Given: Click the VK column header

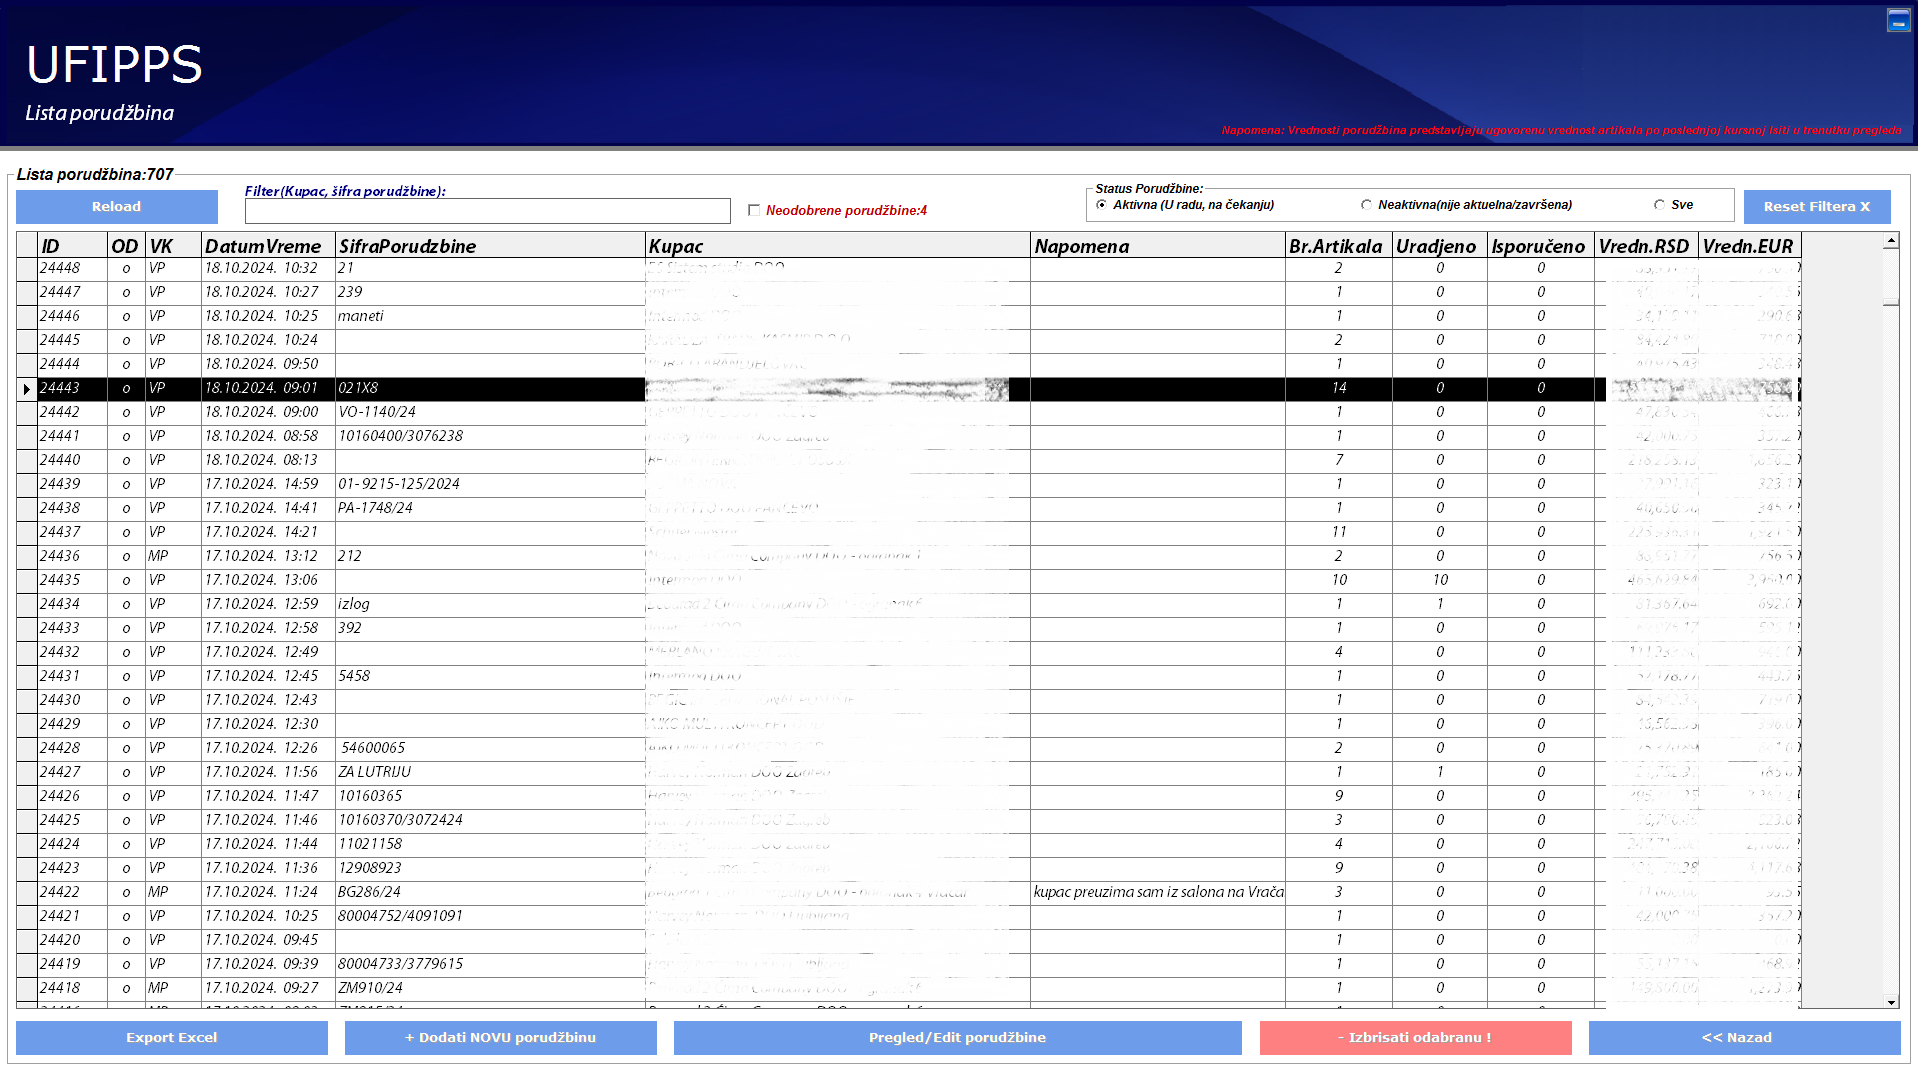Looking at the screenshot, I should click(173, 246).
